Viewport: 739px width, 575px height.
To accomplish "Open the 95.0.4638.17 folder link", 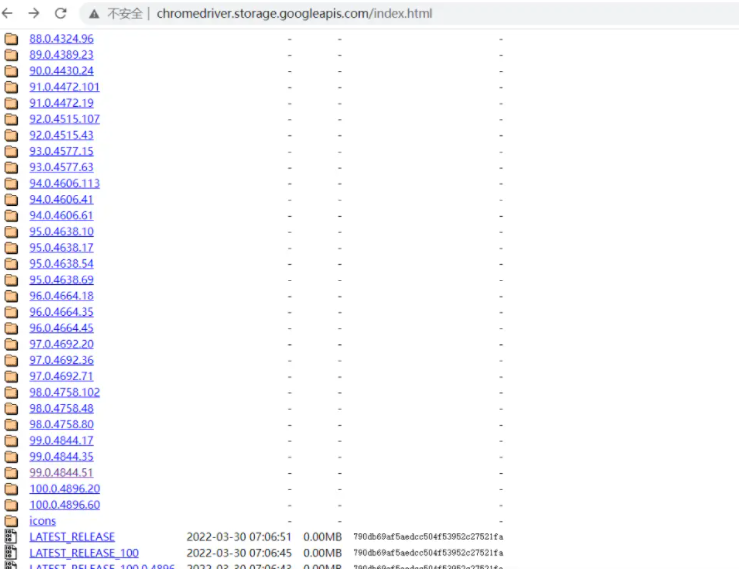I will coord(61,247).
